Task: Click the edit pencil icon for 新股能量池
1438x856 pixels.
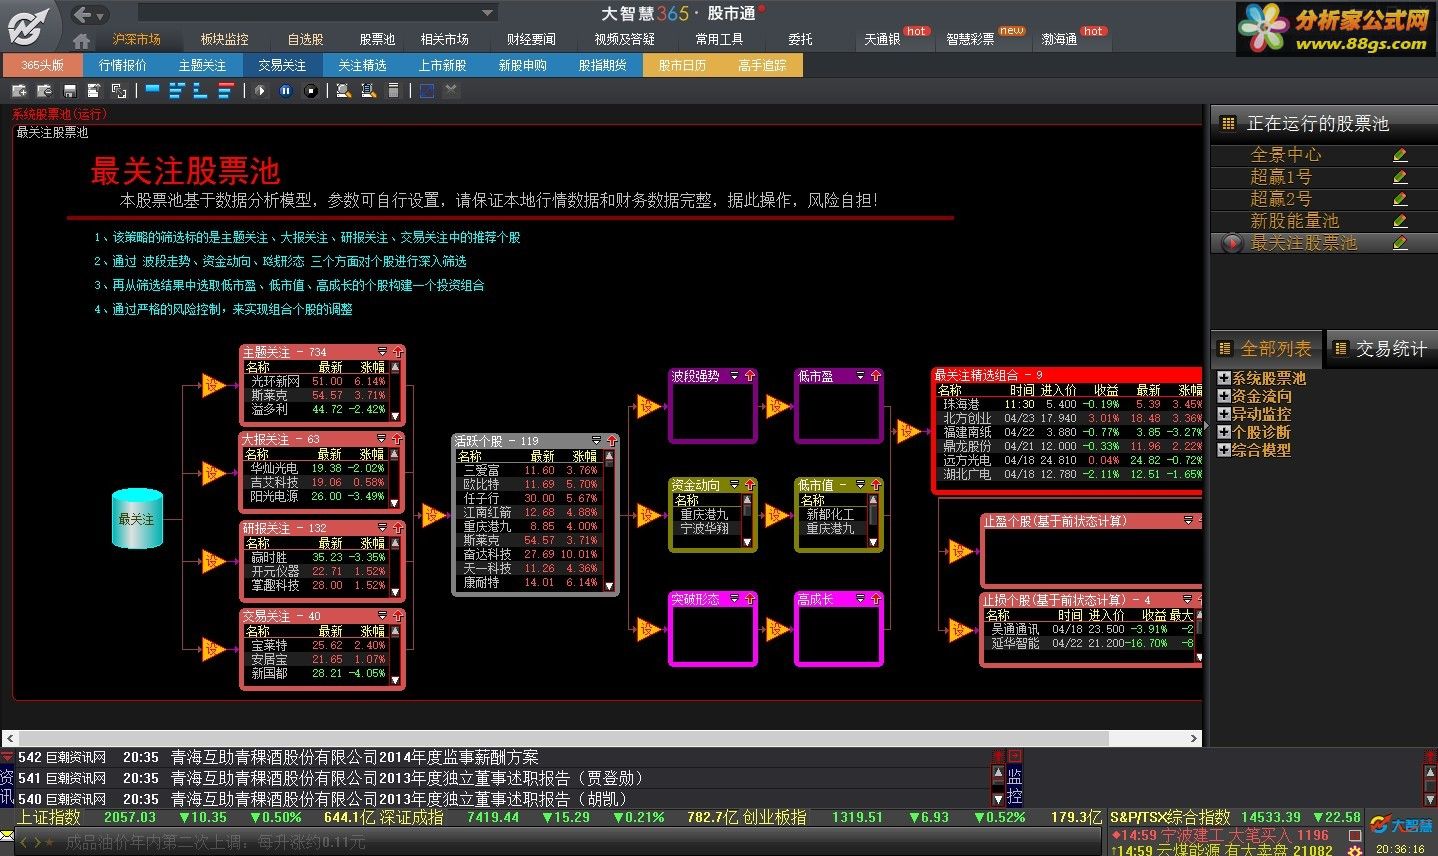Action: [x=1400, y=221]
